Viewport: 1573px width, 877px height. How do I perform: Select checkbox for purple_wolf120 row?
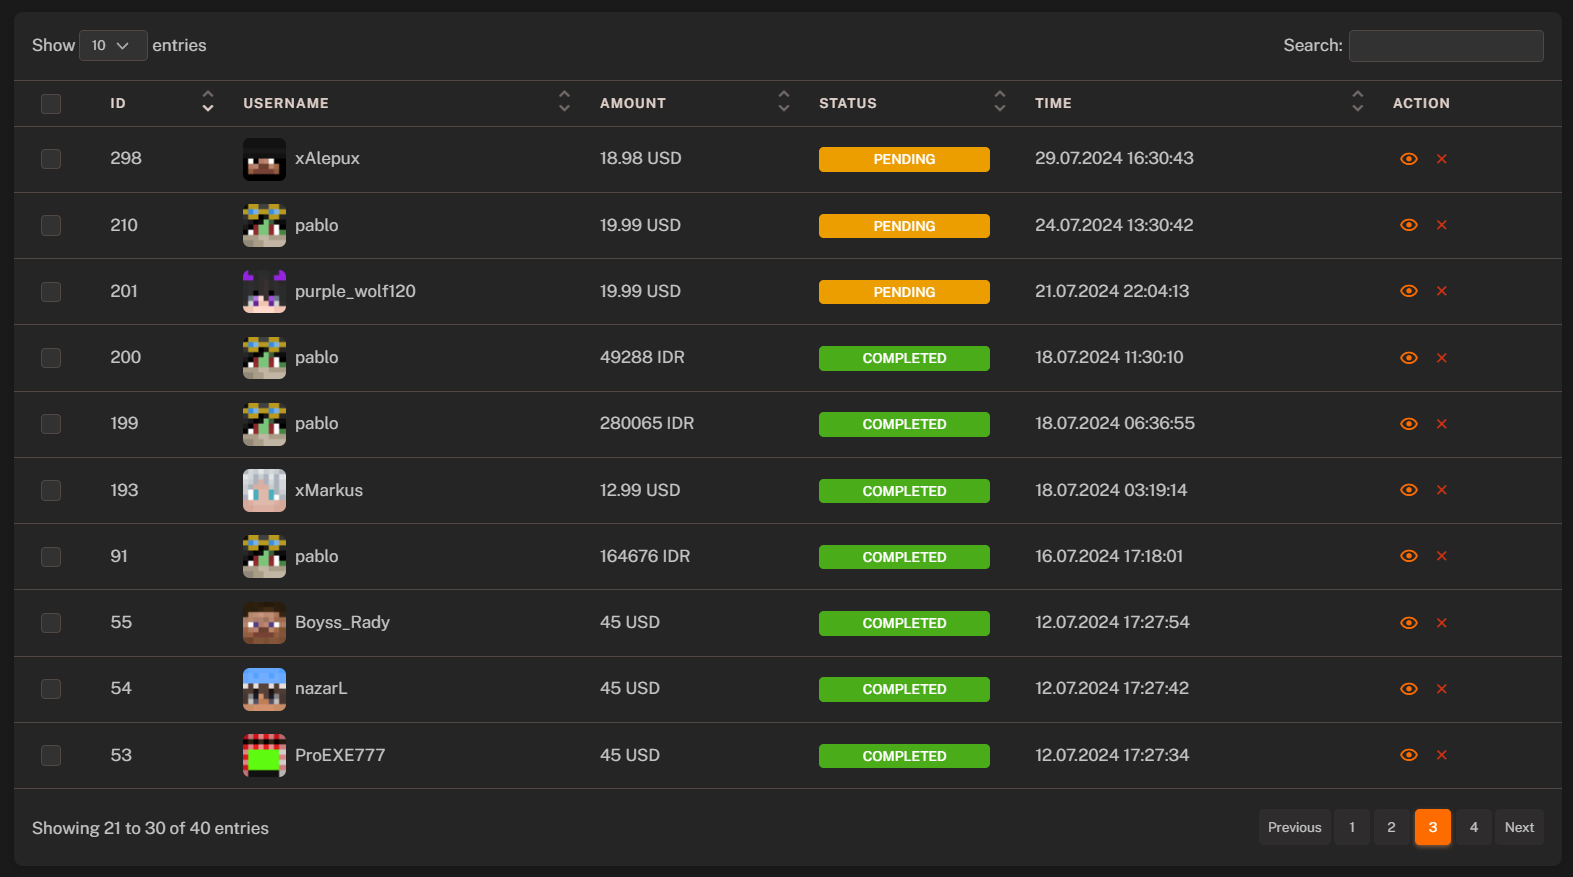51,291
